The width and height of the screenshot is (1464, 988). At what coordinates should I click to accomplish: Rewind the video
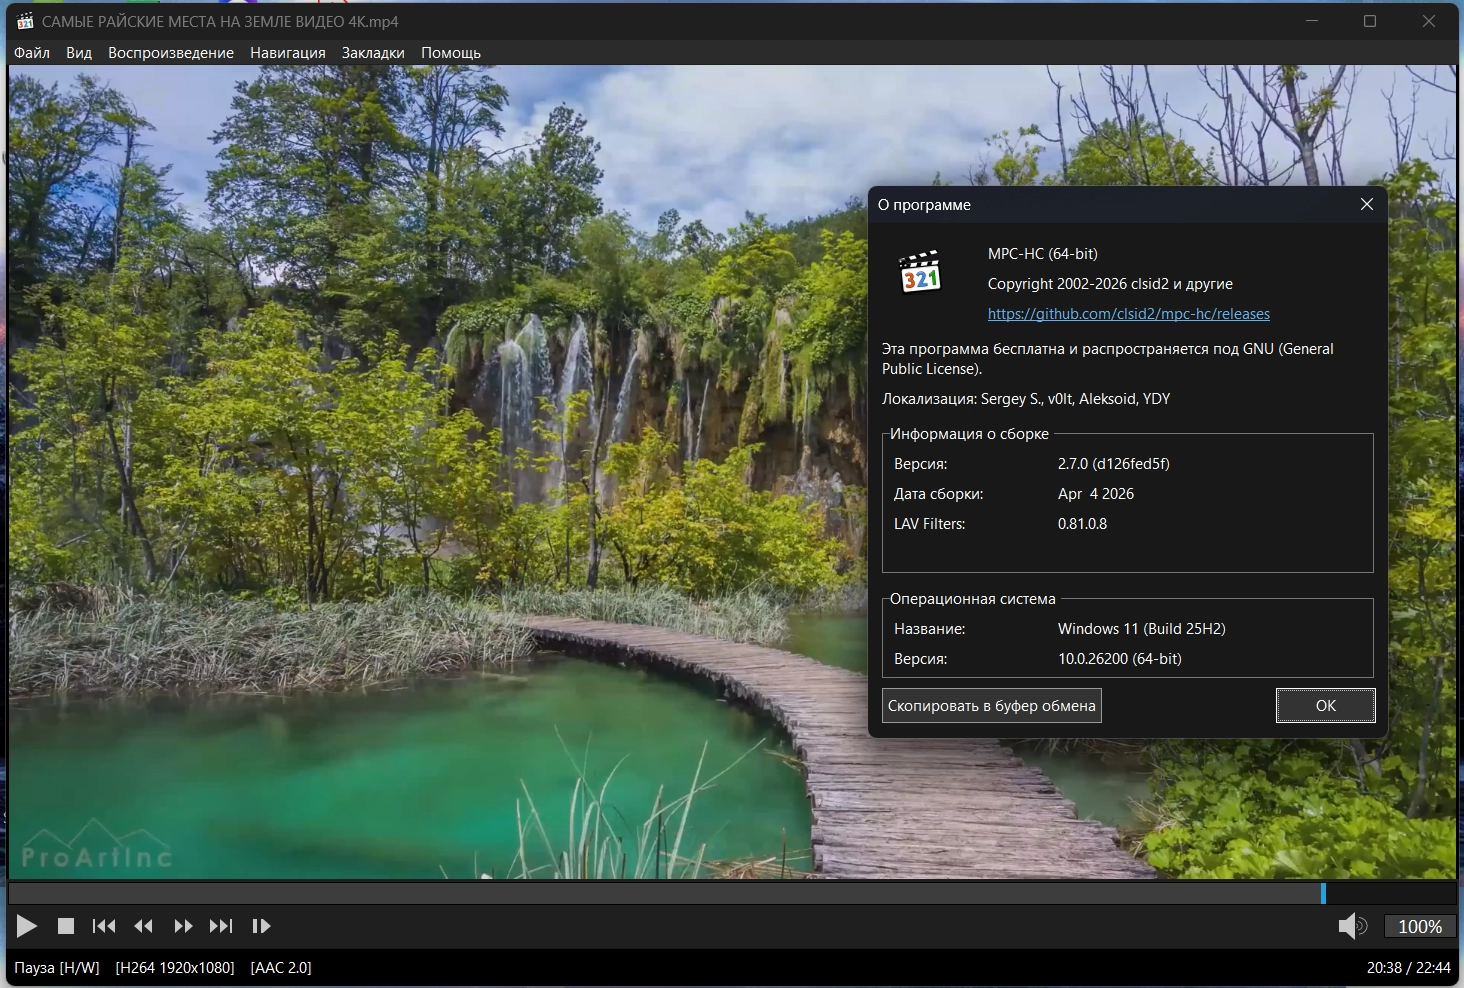point(144,926)
